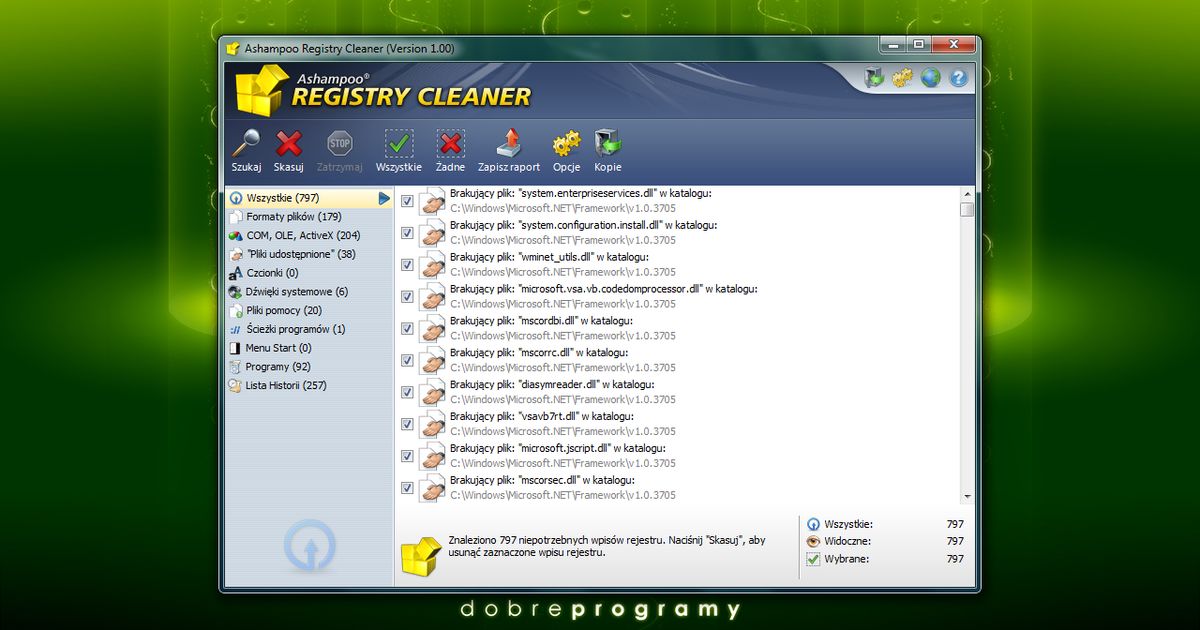Click the help question mark icon
Viewport: 1200px width, 630px height.
(x=958, y=78)
